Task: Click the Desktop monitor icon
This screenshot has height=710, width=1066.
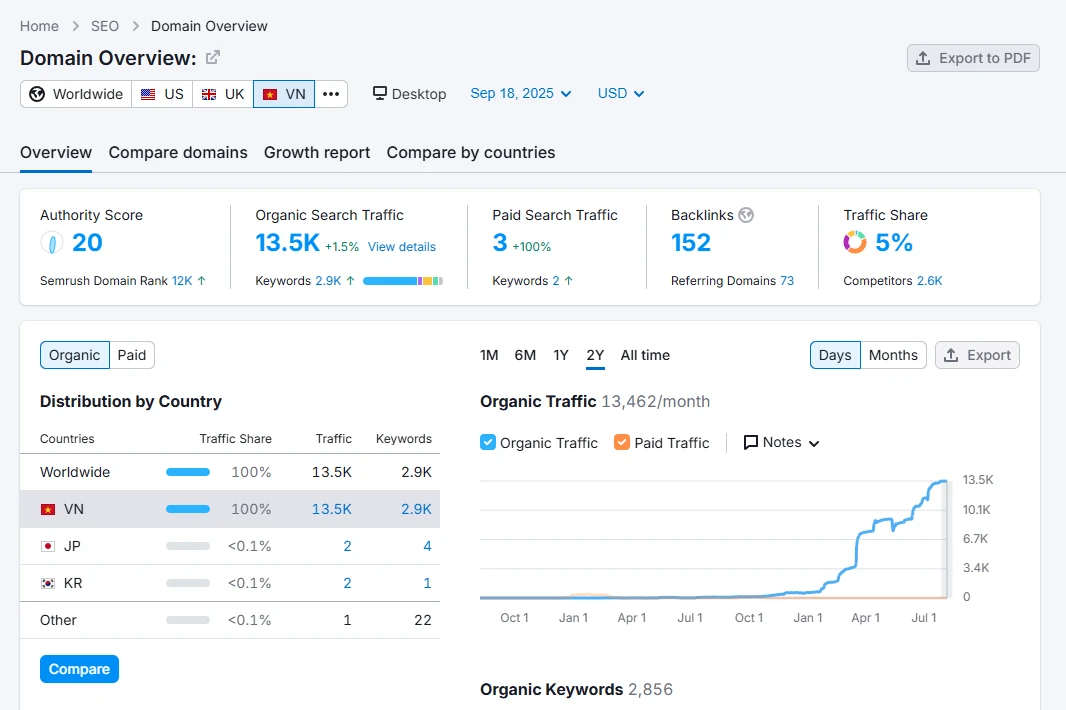Action: pyautogui.click(x=380, y=93)
